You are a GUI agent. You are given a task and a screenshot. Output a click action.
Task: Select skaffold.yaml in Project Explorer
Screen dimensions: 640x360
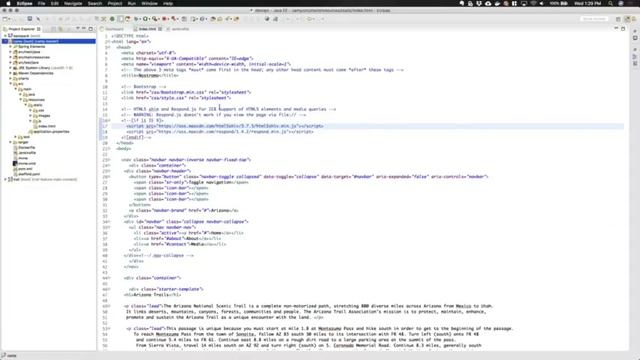point(27,174)
